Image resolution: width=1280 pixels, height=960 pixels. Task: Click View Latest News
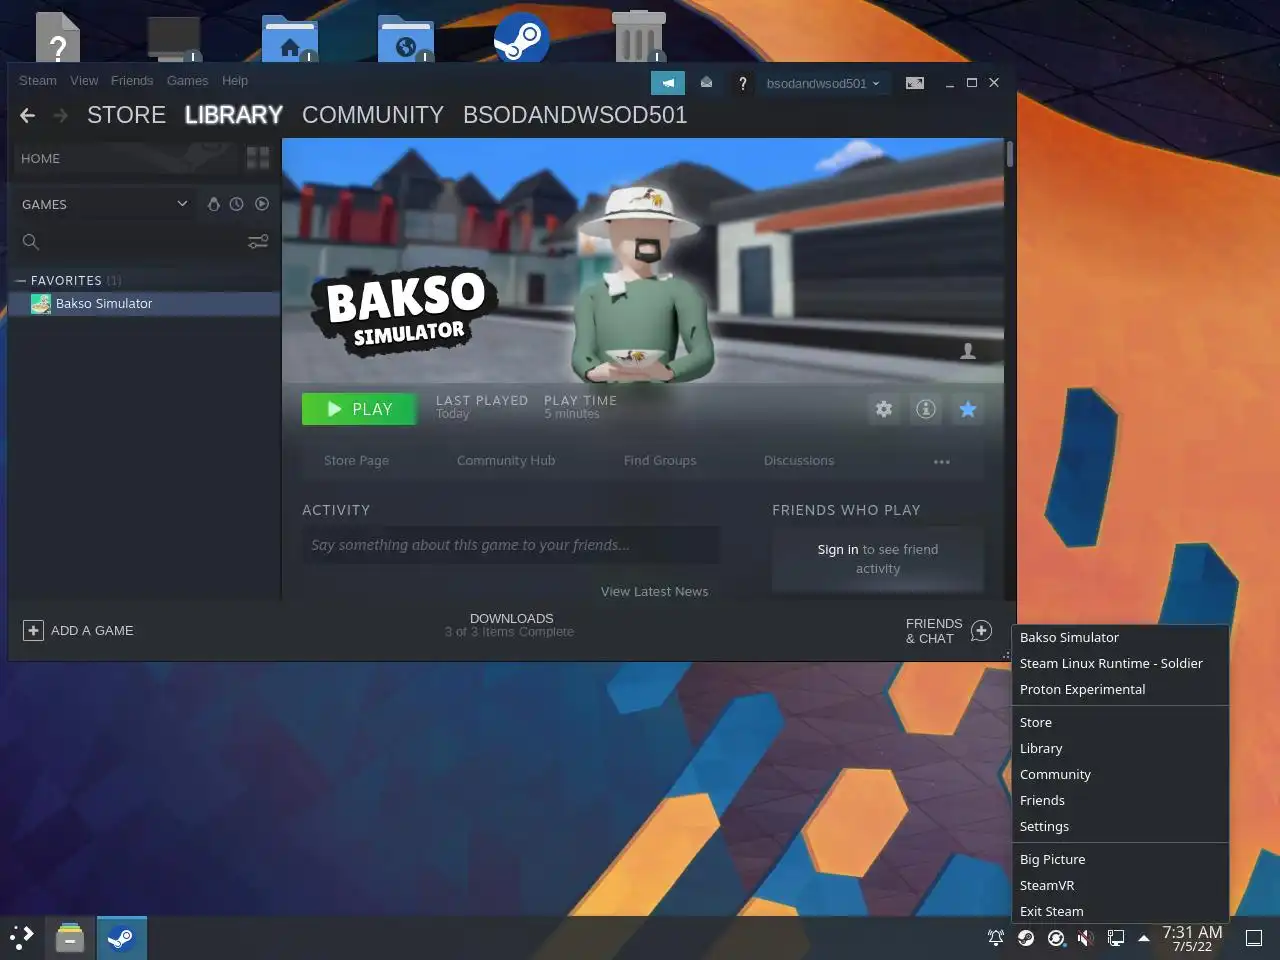tap(654, 592)
